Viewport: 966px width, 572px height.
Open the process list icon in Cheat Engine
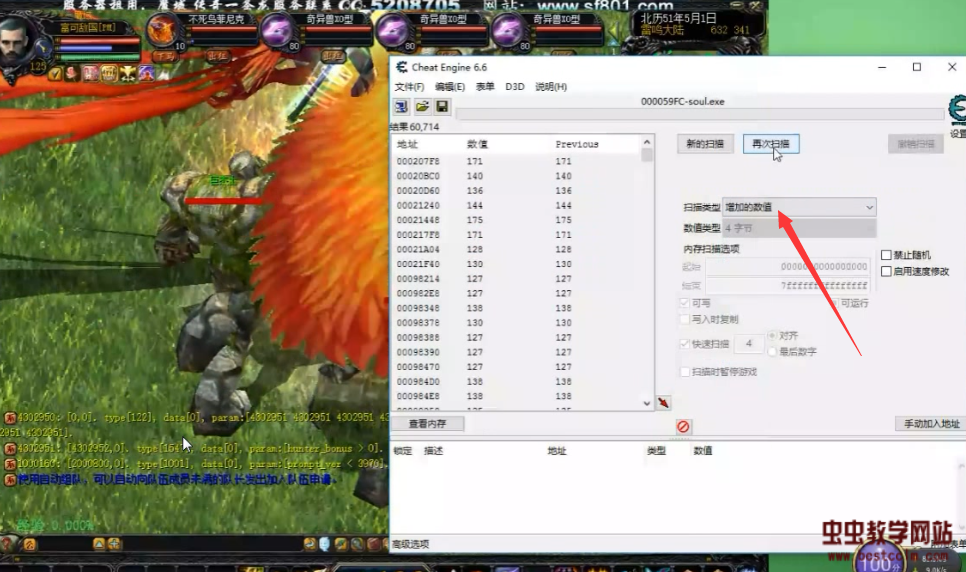402,107
